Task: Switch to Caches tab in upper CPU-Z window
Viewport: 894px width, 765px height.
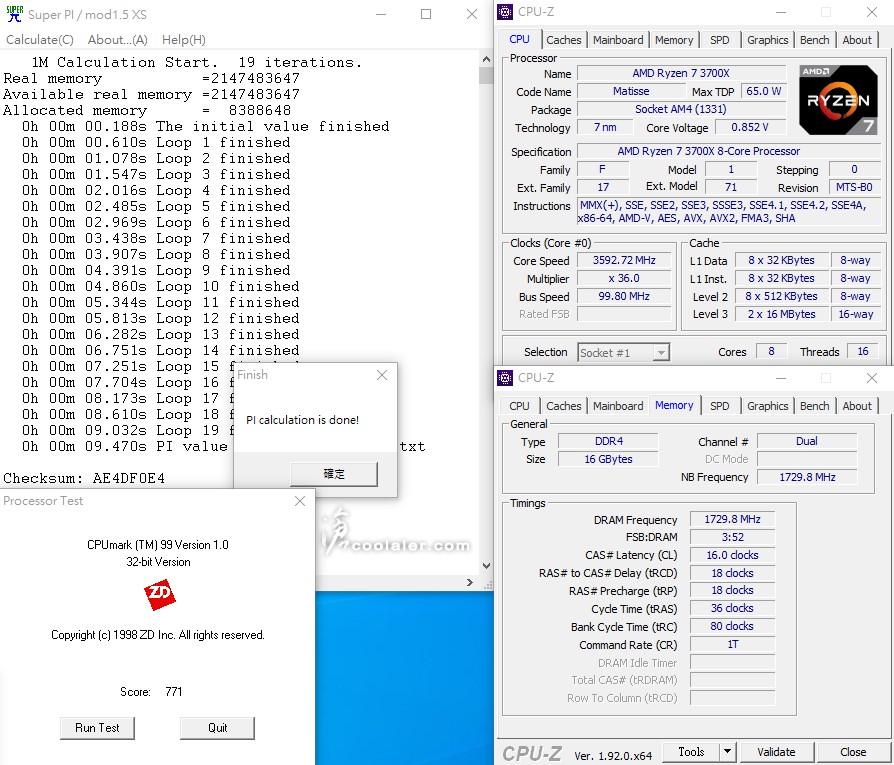Action: [x=564, y=40]
